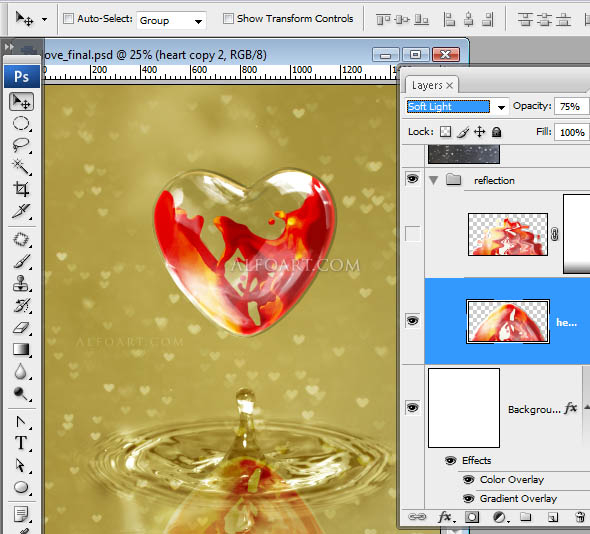Open the tool preset picker arrow
This screenshot has height=534, width=590.
point(44,19)
